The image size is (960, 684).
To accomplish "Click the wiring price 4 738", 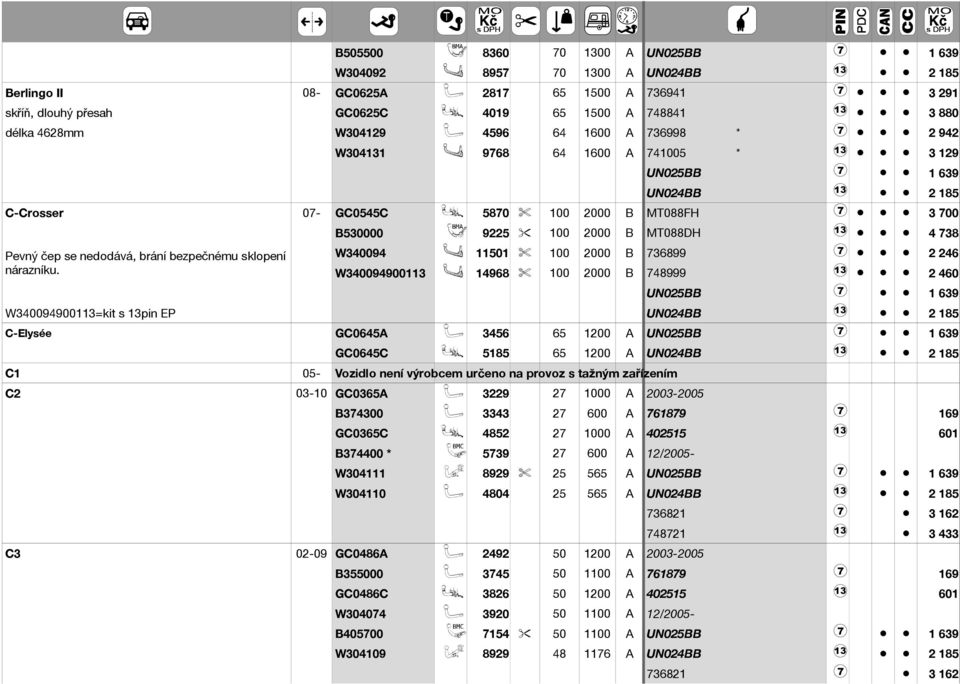I will [943, 233].
